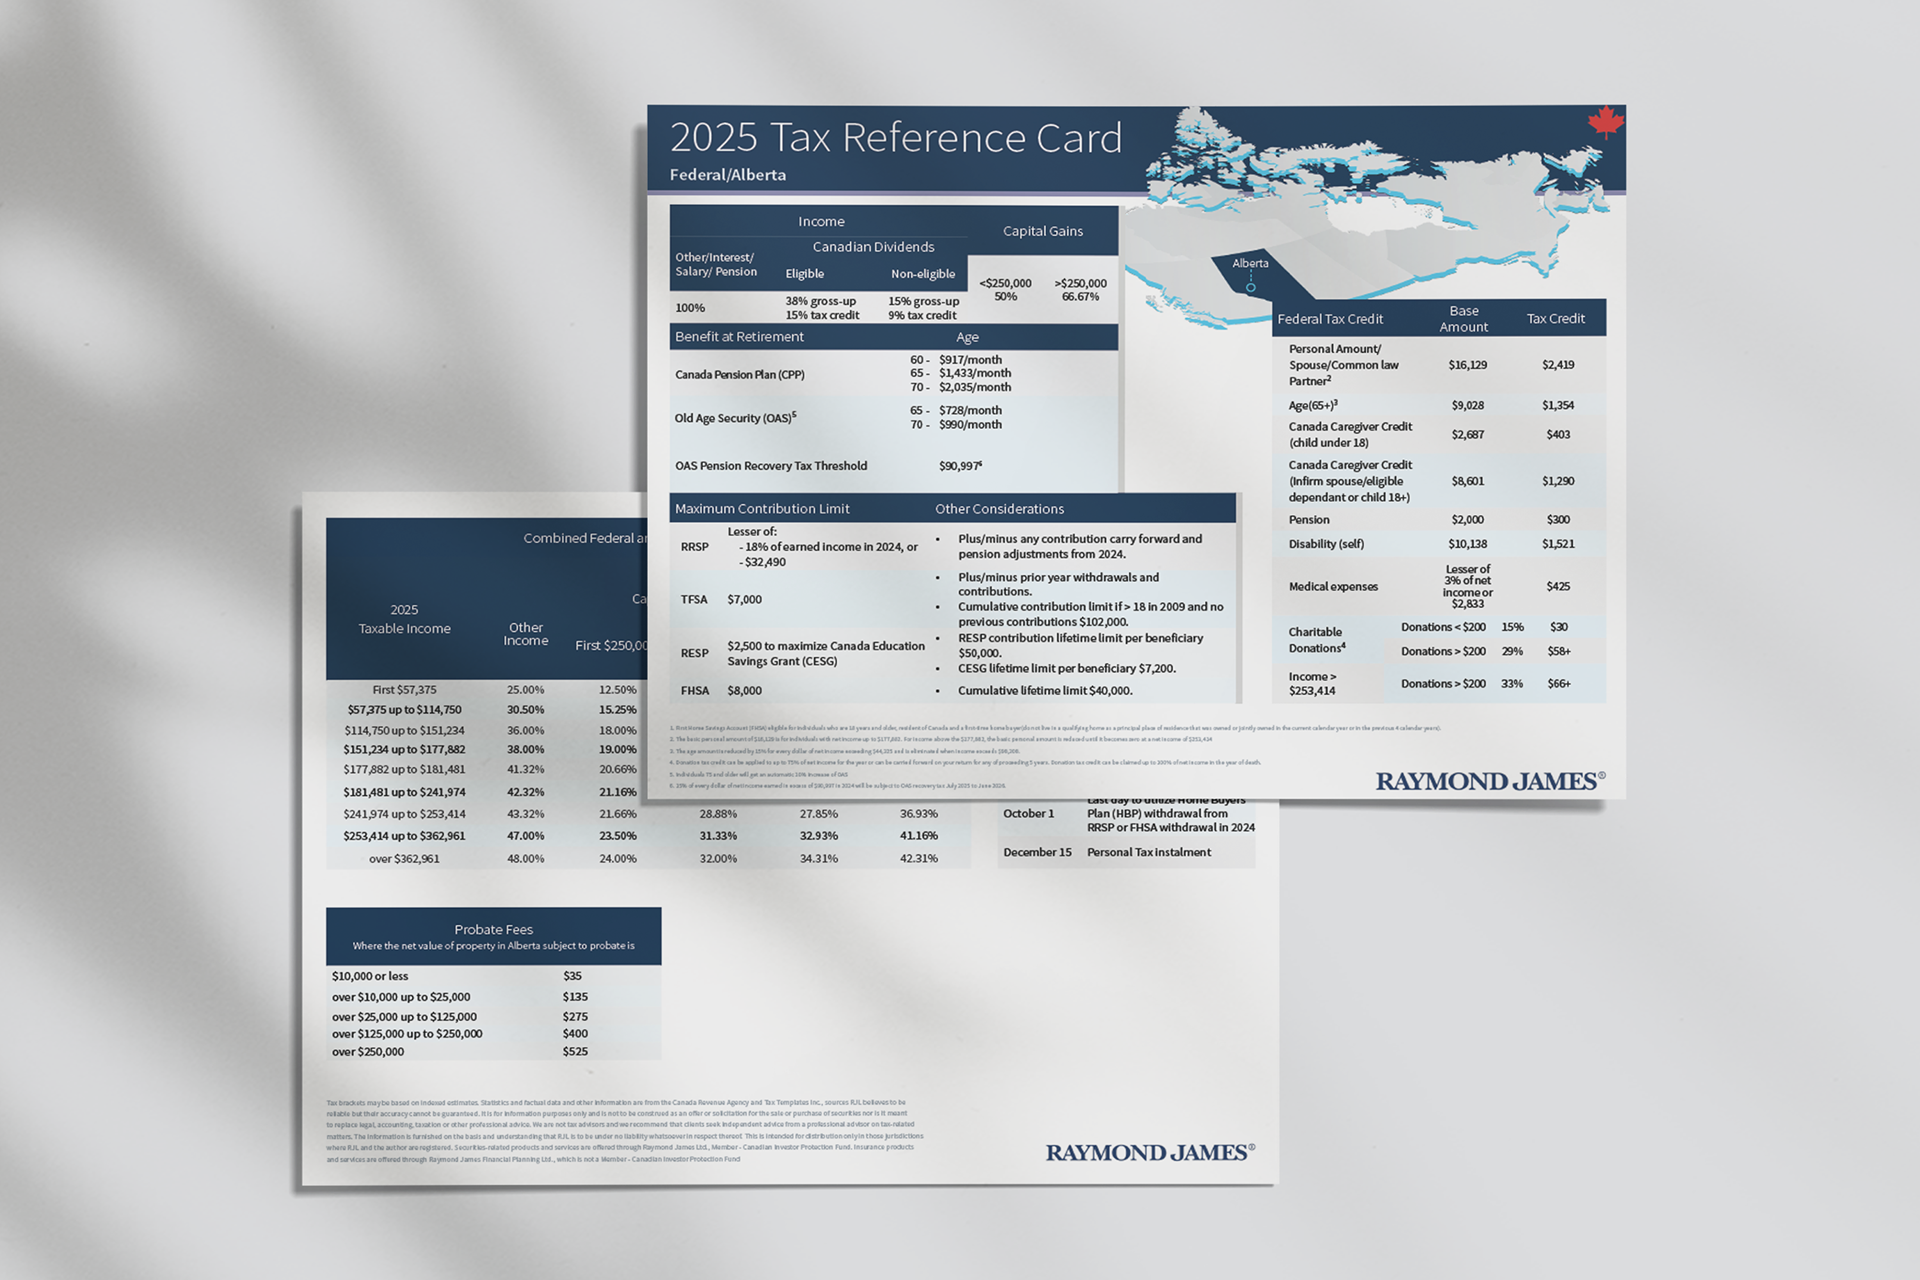Click the 'Age(65+)' credit row label
This screenshot has height=1280, width=1920.
point(1313,406)
